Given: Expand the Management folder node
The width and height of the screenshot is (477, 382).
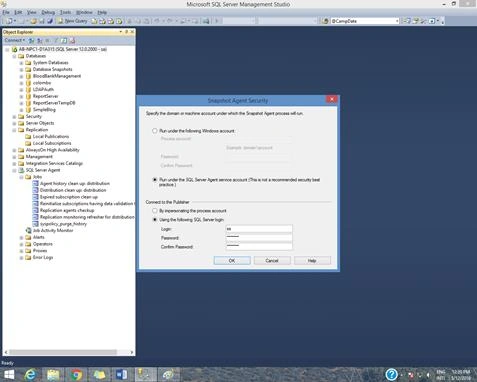Looking at the screenshot, I should coord(14,157).
